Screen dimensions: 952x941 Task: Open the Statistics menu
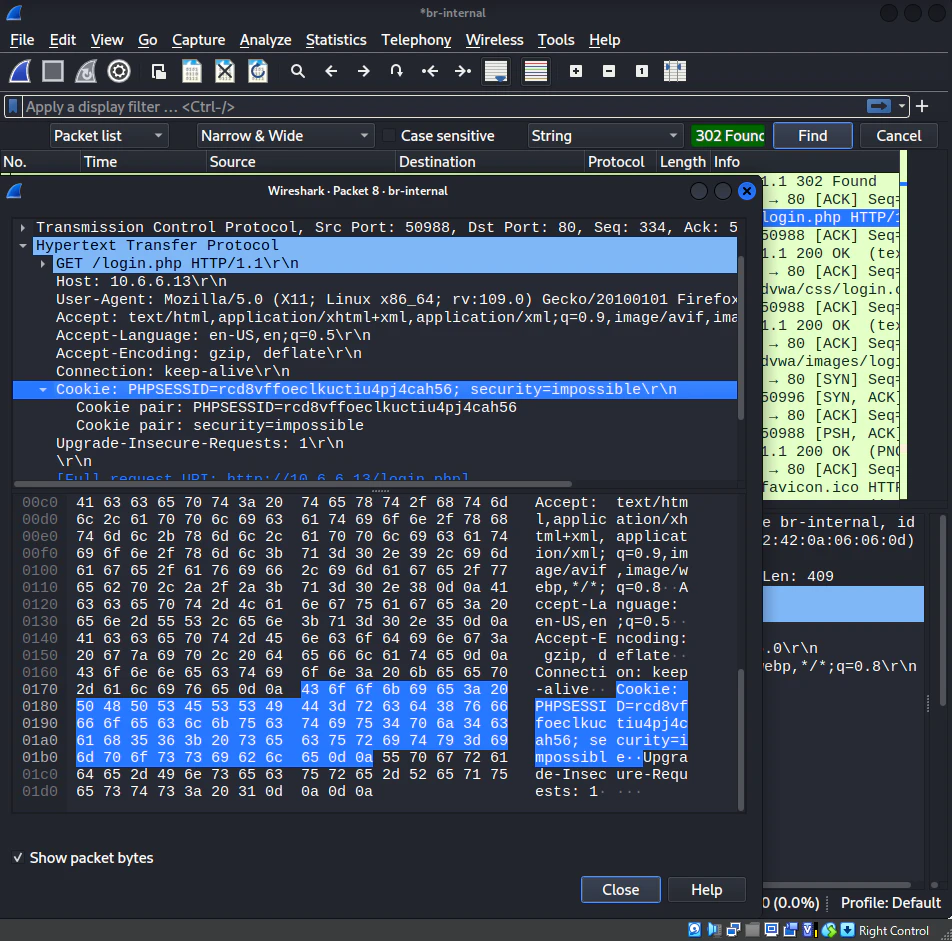[336, 40]
